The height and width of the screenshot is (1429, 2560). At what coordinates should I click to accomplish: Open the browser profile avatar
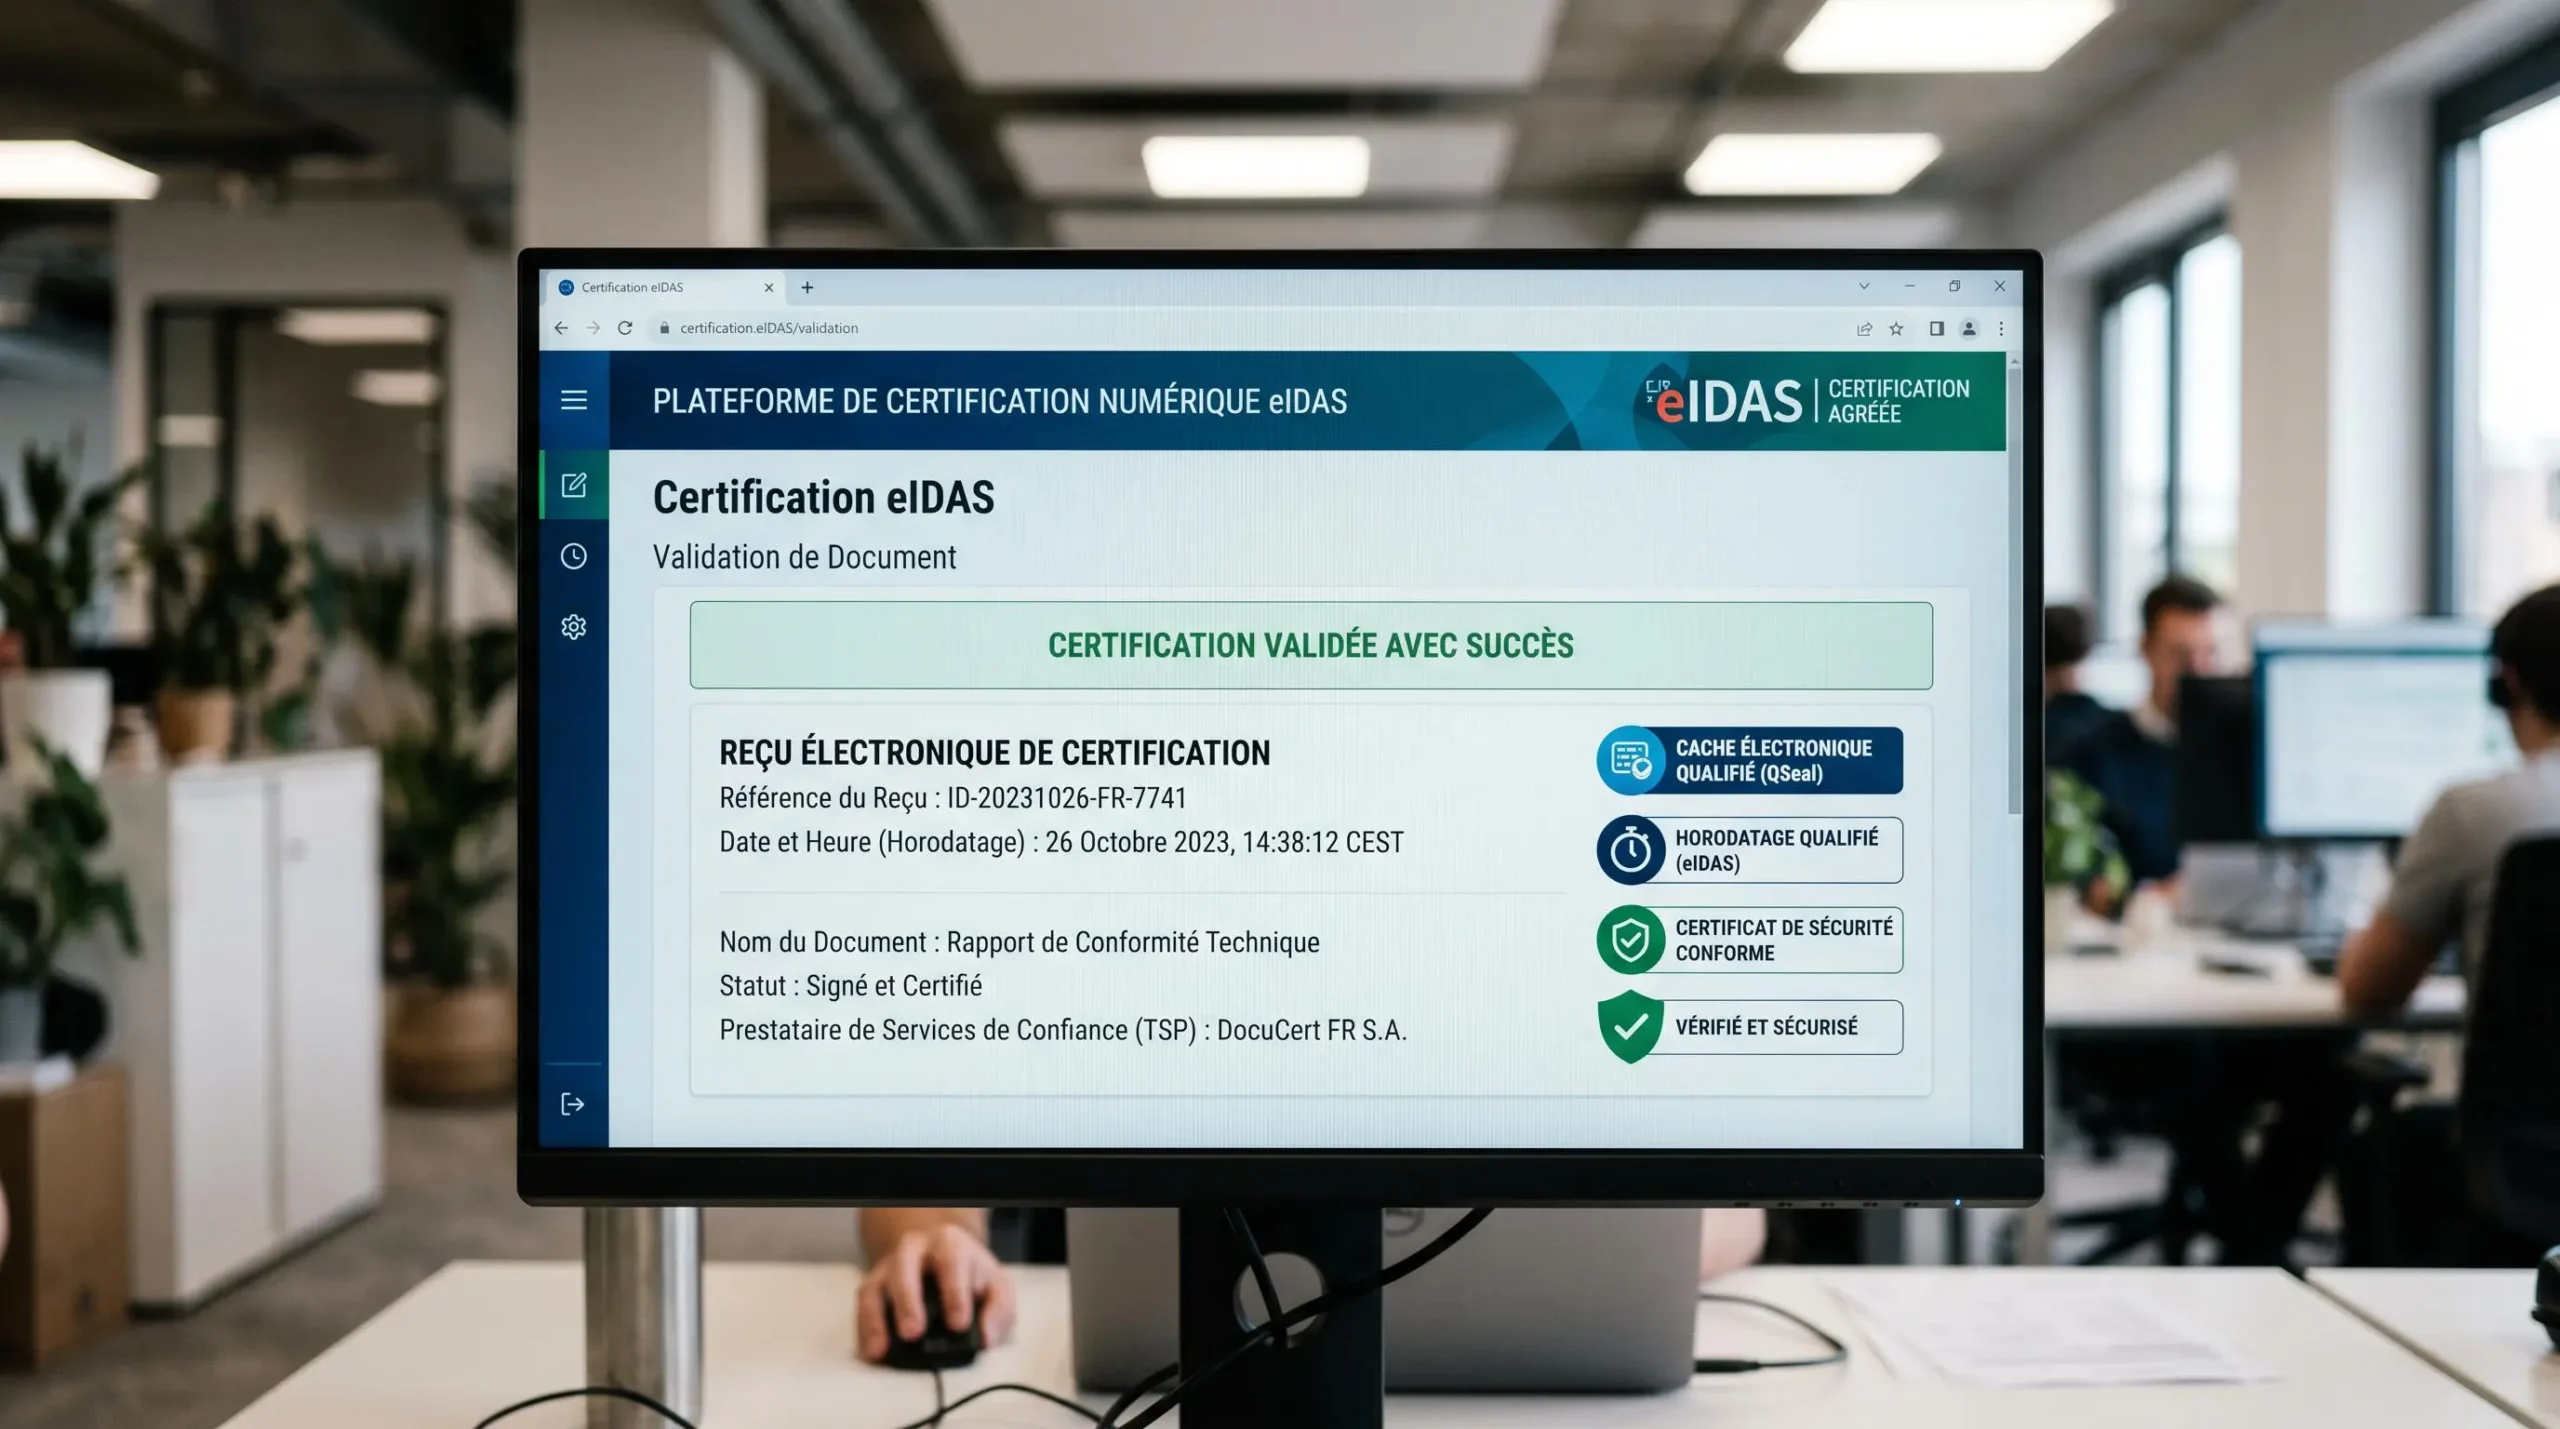[x=1969, y=329]
